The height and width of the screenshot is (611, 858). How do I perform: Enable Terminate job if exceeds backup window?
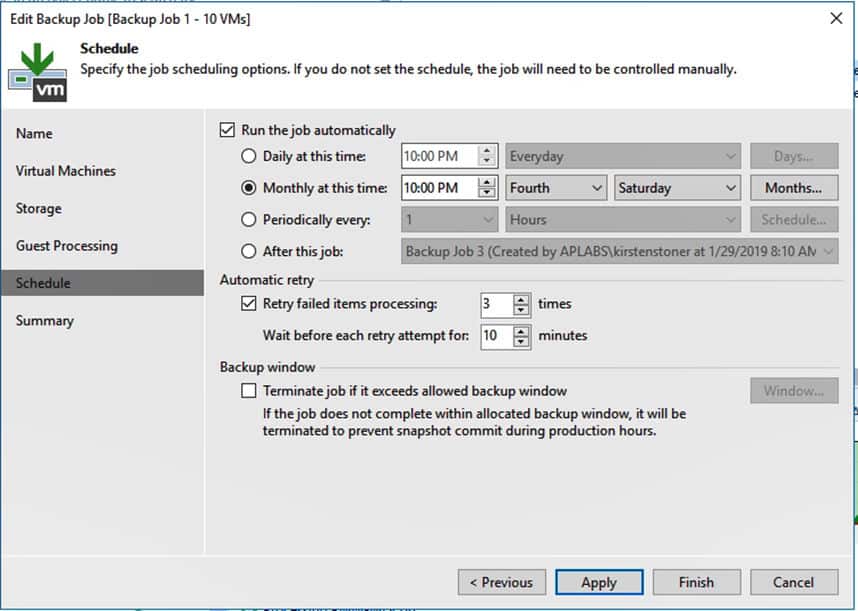(x=248, y=391)
